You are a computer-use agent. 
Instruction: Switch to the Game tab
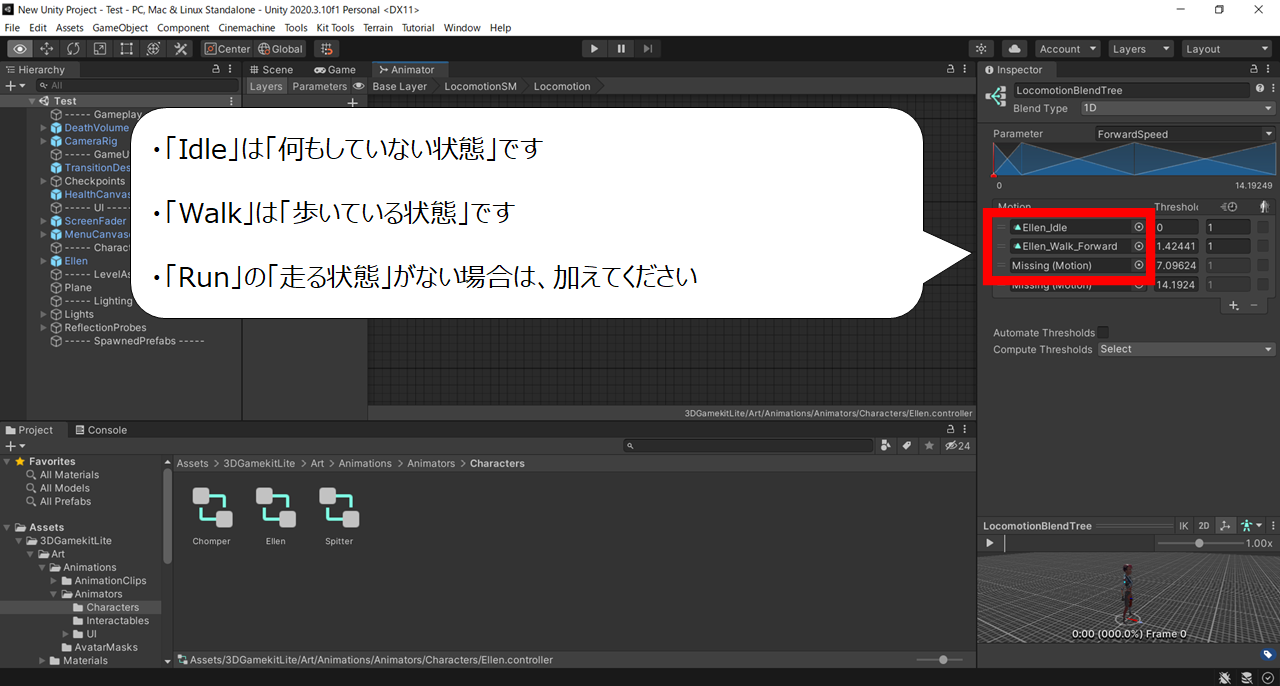click(335, 70)
